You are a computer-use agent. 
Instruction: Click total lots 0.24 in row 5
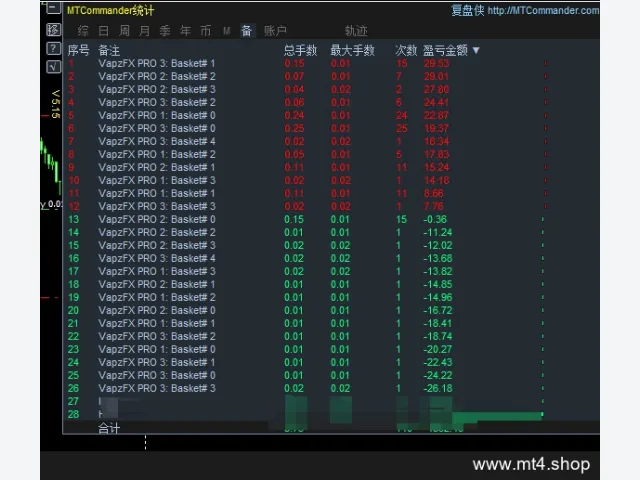[294, 116]
